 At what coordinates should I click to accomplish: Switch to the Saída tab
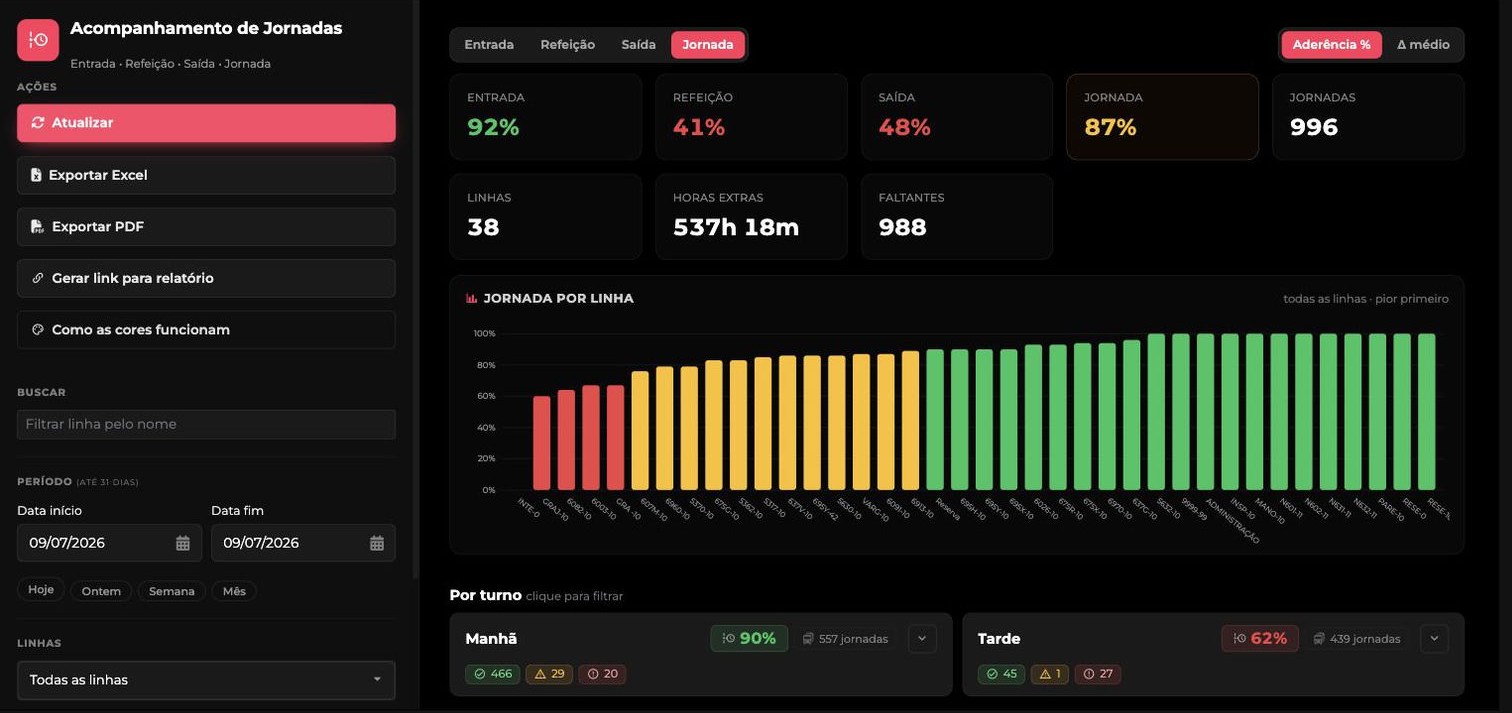(x=639, y=45)
